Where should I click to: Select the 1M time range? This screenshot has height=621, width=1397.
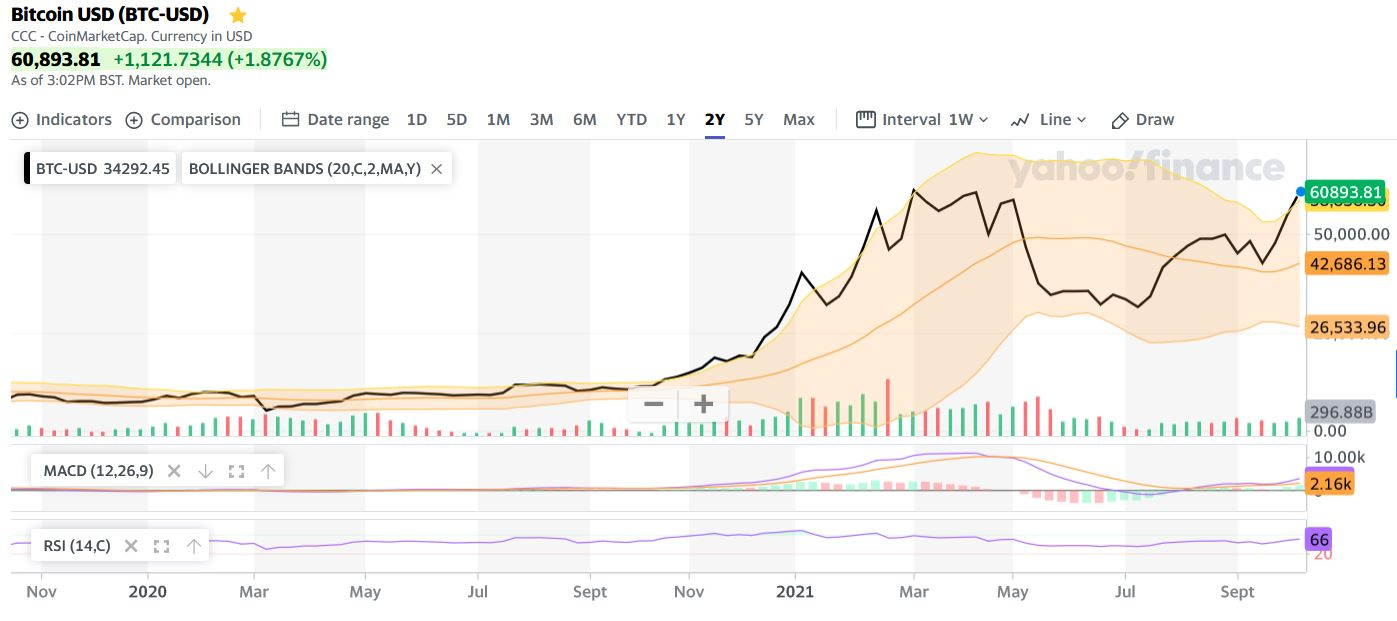[498, 119]
